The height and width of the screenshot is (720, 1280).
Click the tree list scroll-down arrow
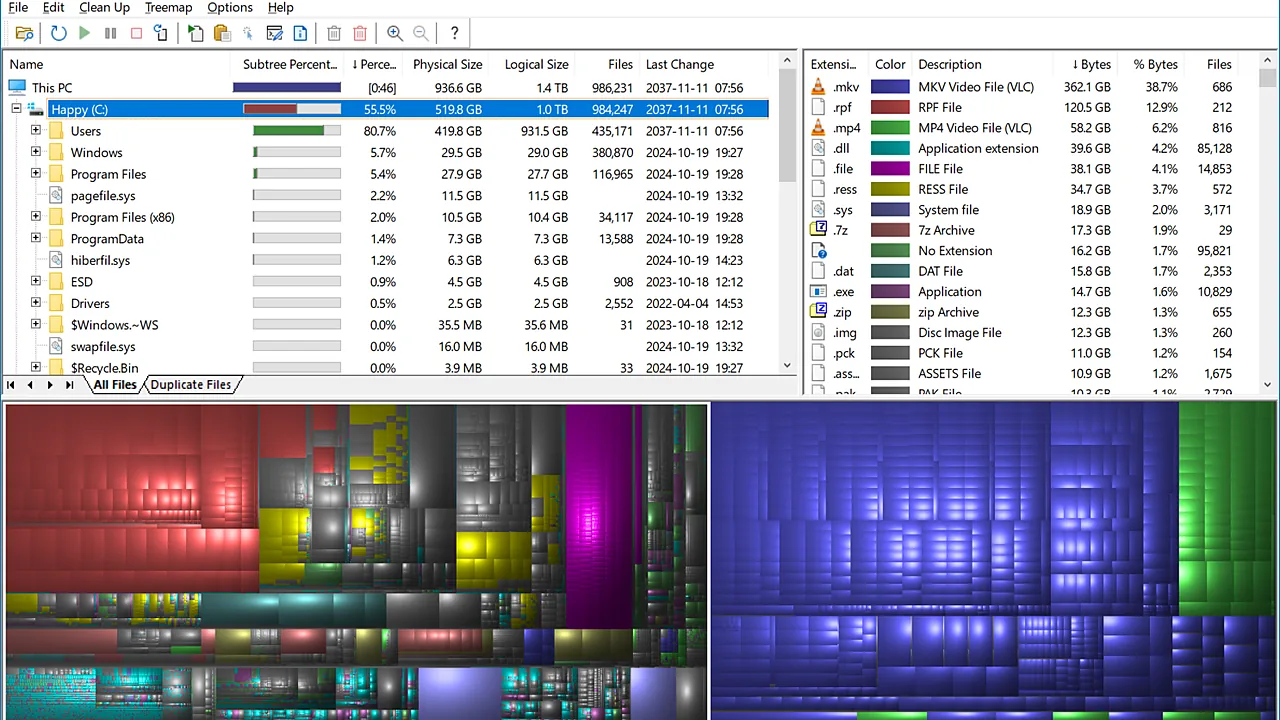787,366
